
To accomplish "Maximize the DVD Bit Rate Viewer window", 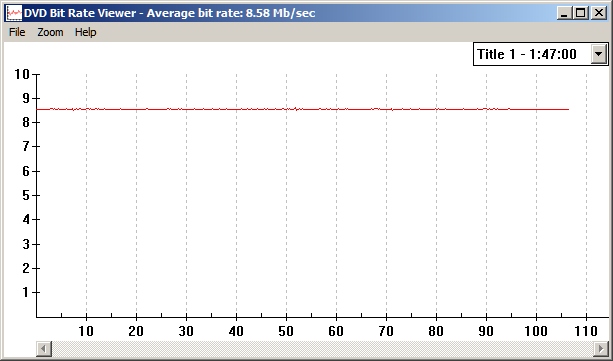I will [581, 13].
